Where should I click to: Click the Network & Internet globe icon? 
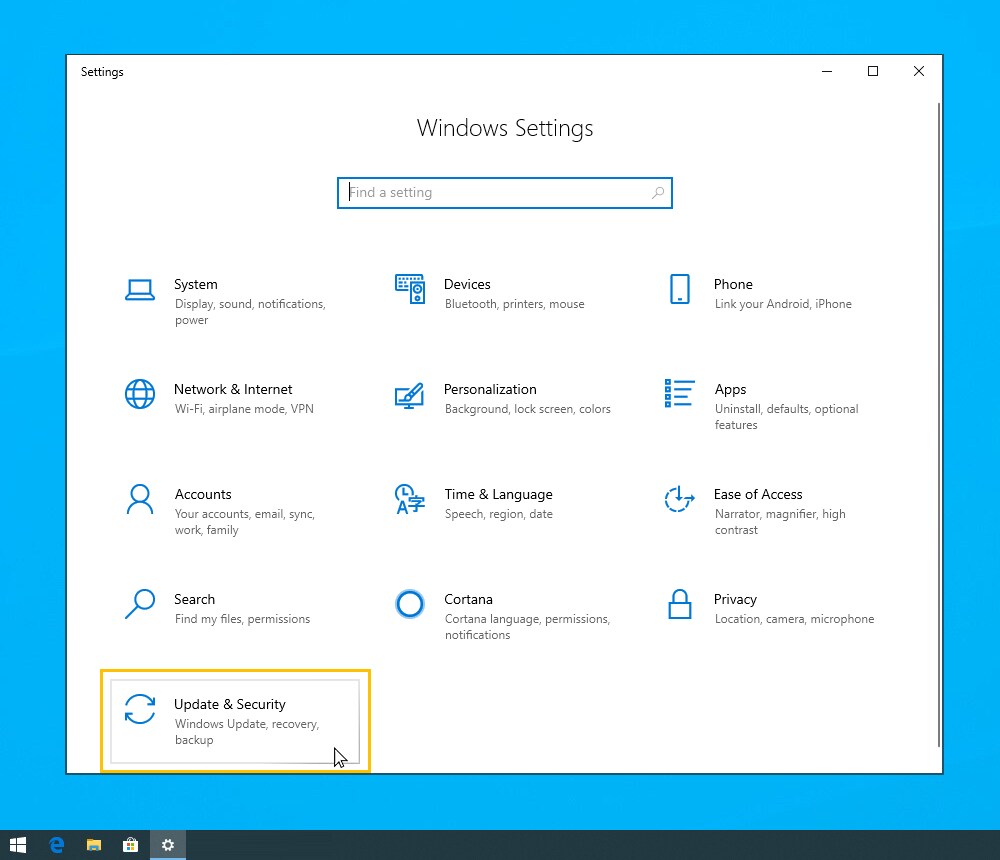click(x=140, y=394)
